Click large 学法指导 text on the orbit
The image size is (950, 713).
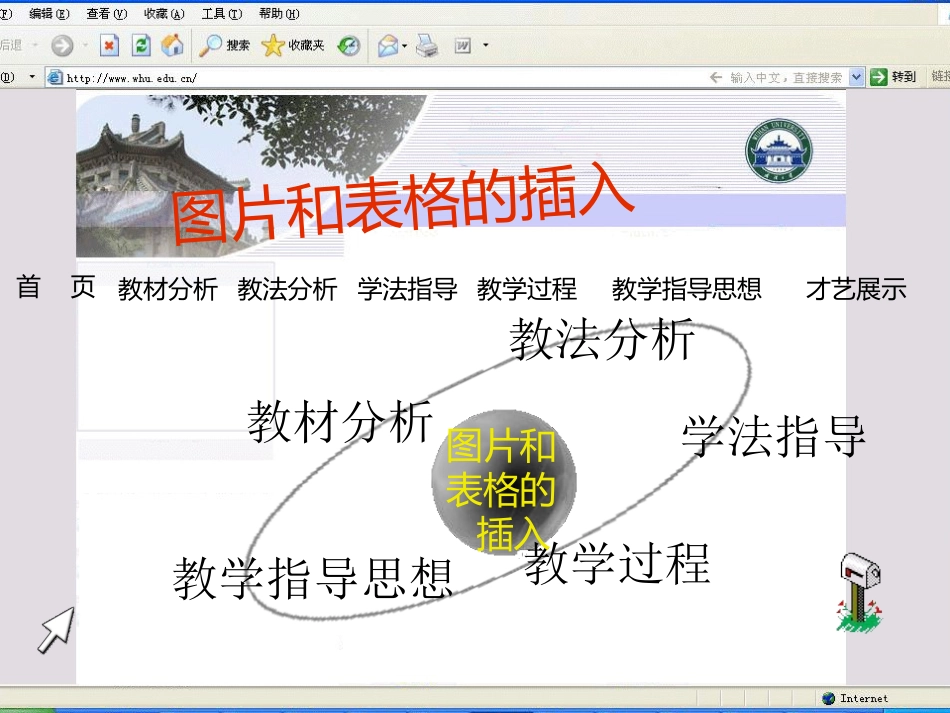pos(774,436)
